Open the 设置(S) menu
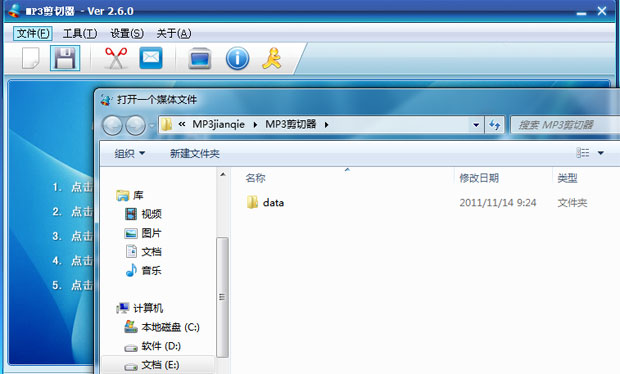The width and height of the screenshot is (620, 374). pyautogui.click(x=127, y=34)
